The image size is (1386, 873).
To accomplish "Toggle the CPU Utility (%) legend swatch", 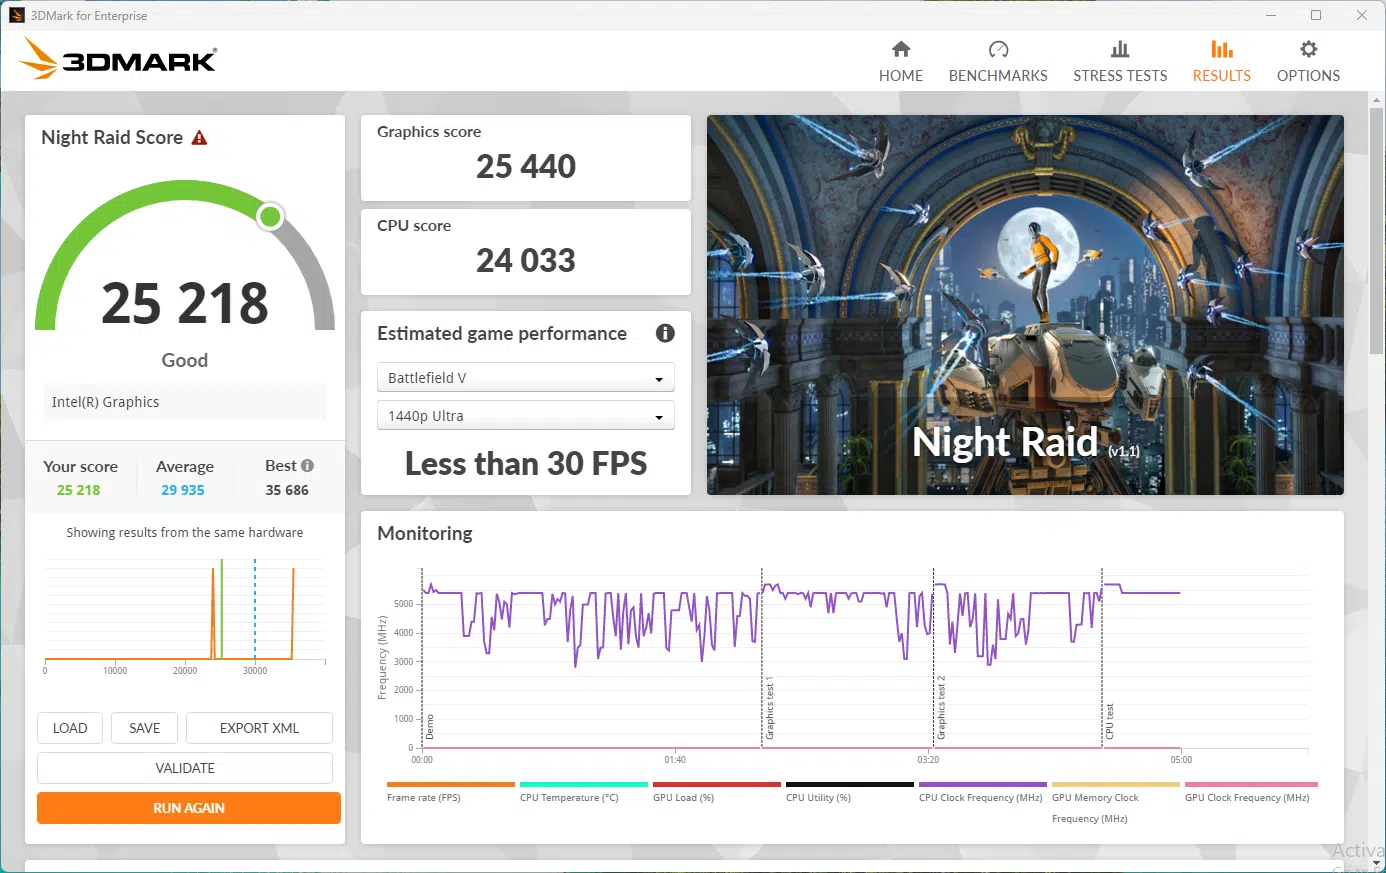I will (x=849, y=784).
